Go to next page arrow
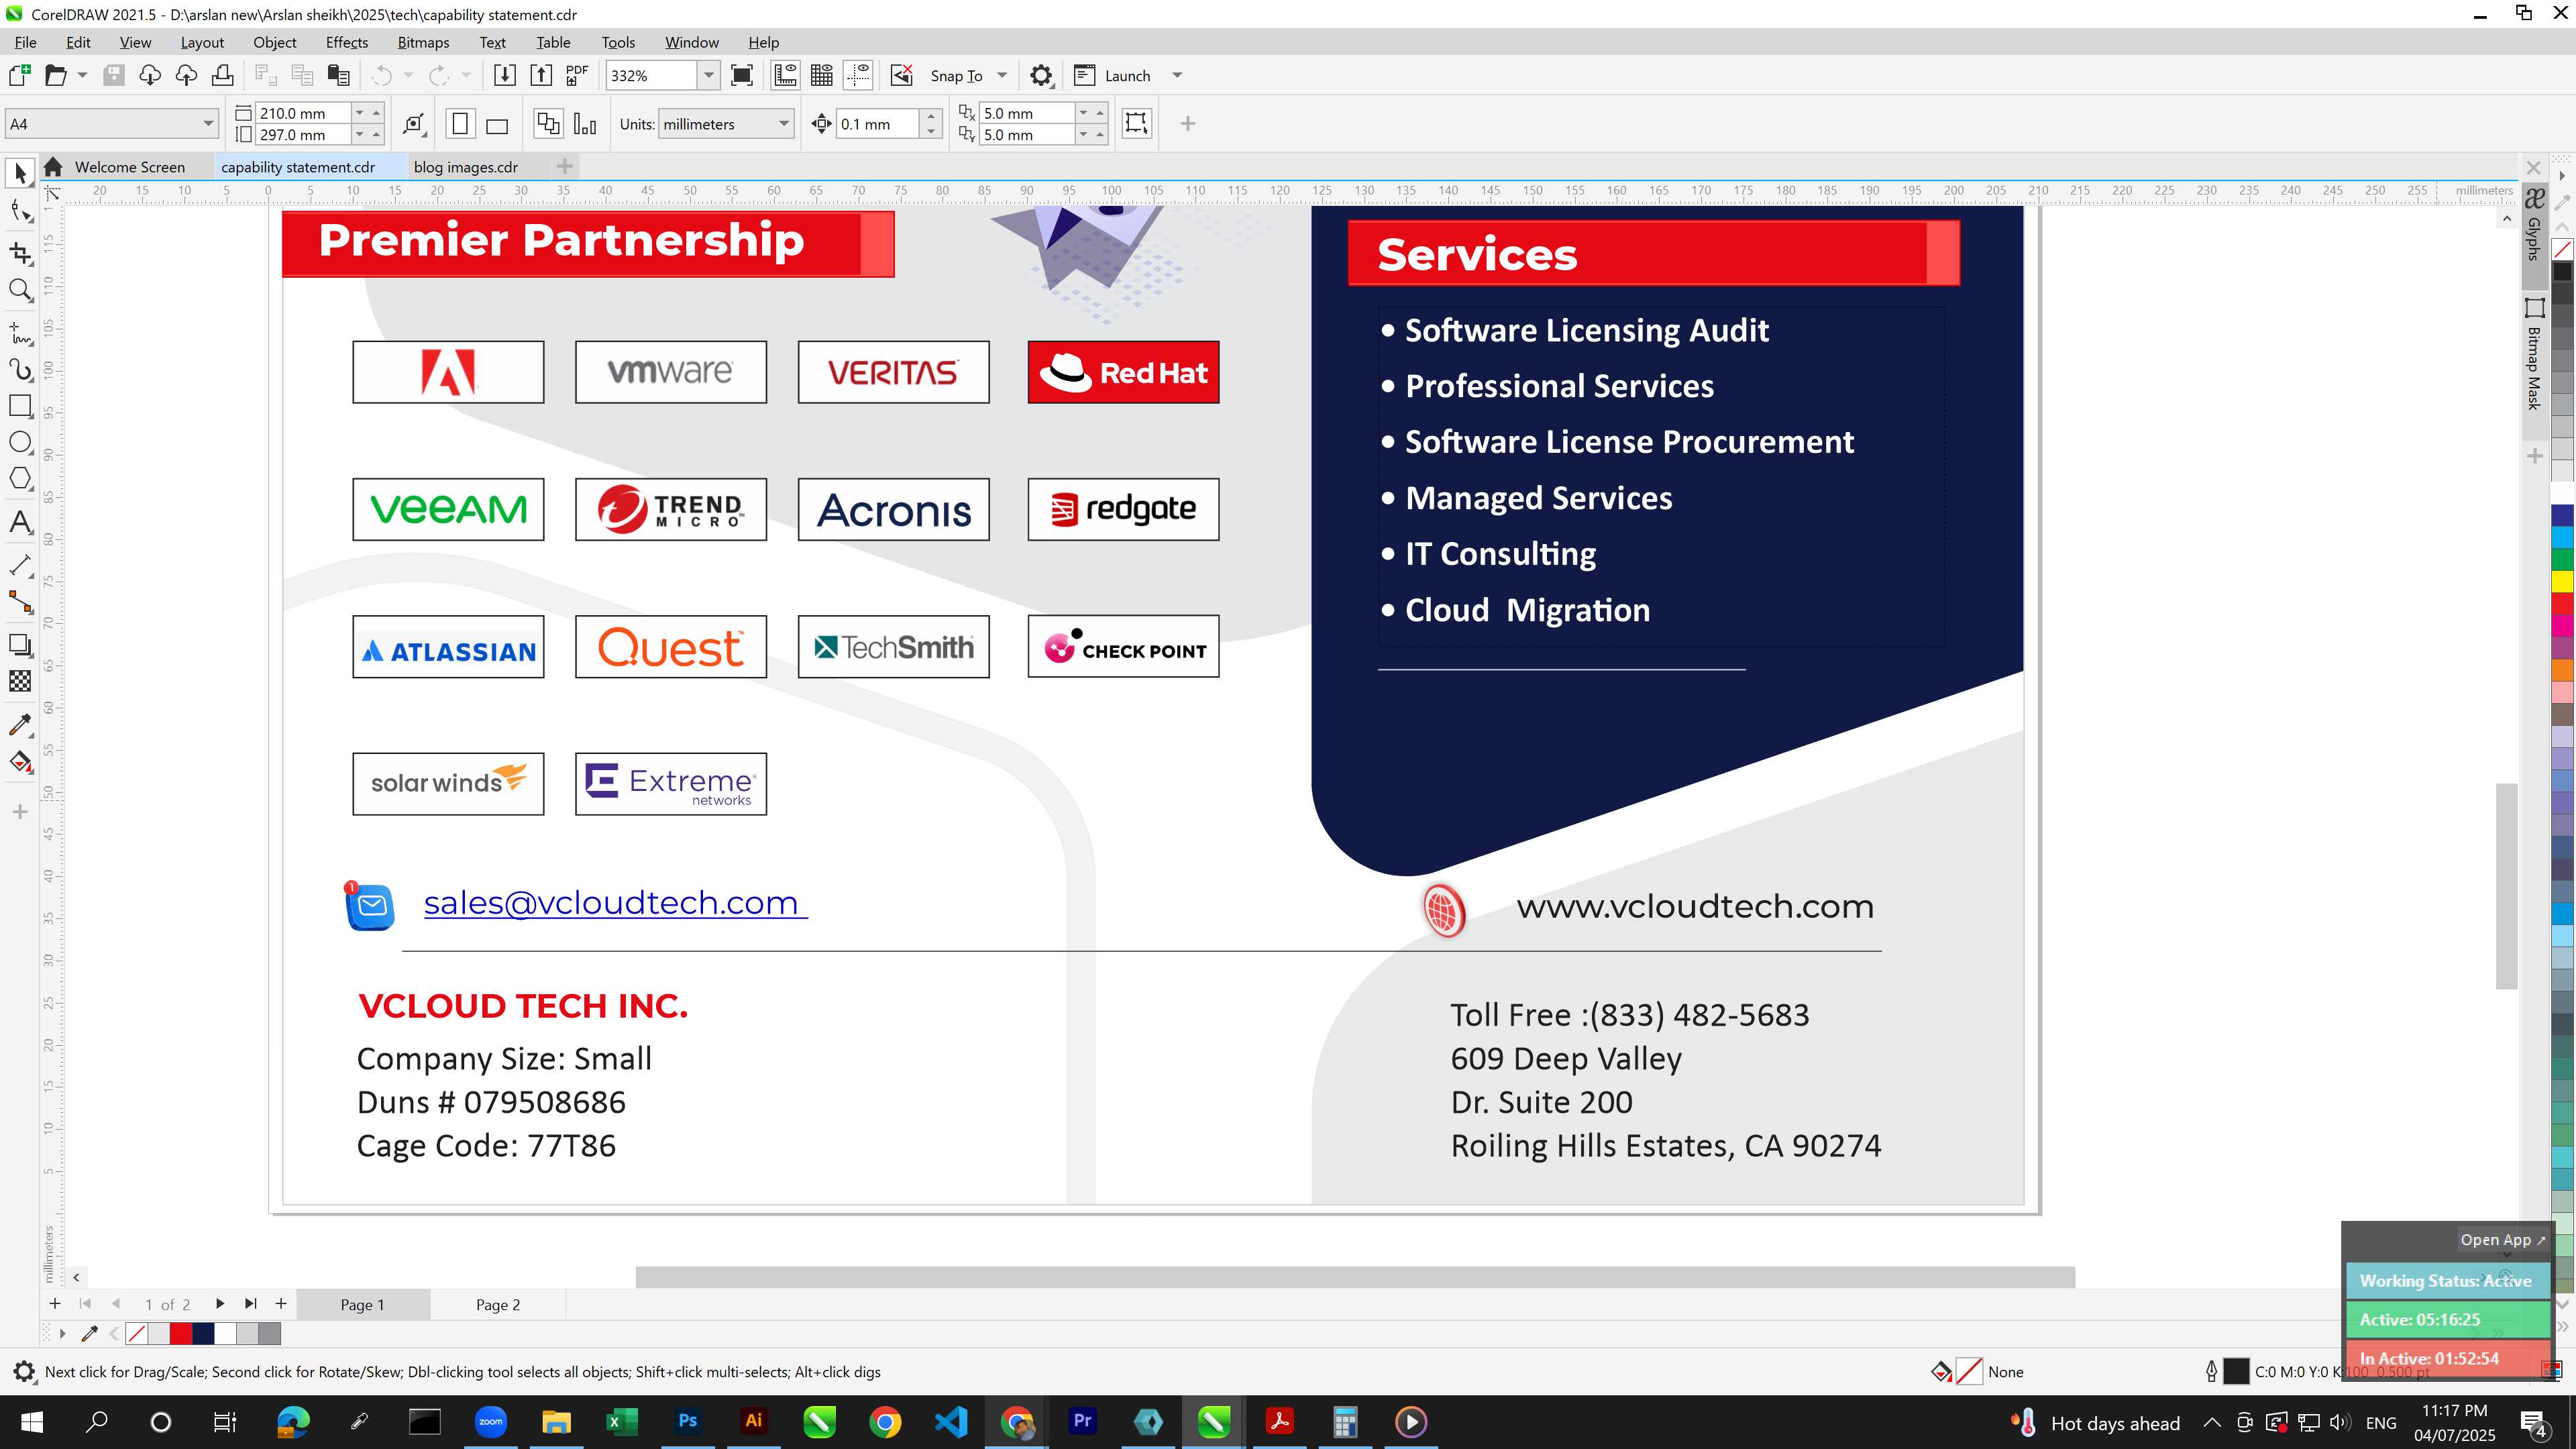Viewport: 2576px width, 1449px height. (x=220, y=1304)
